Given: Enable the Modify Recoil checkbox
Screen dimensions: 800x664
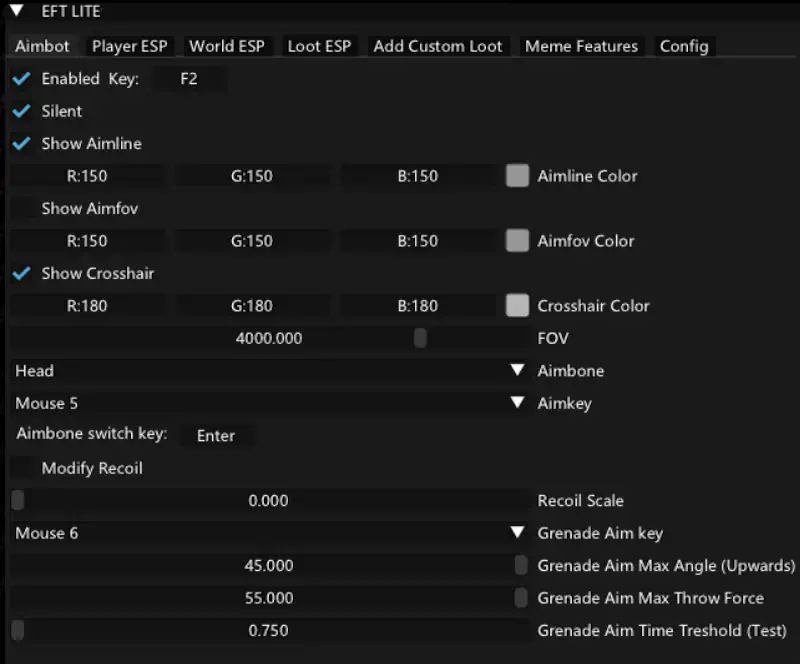Looking at the screenshot, I should click(21, 469).
